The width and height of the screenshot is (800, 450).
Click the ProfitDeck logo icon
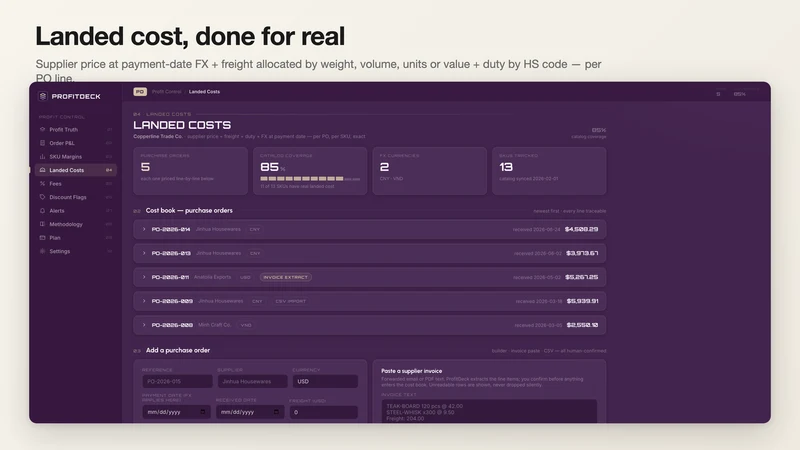[43, 96]
